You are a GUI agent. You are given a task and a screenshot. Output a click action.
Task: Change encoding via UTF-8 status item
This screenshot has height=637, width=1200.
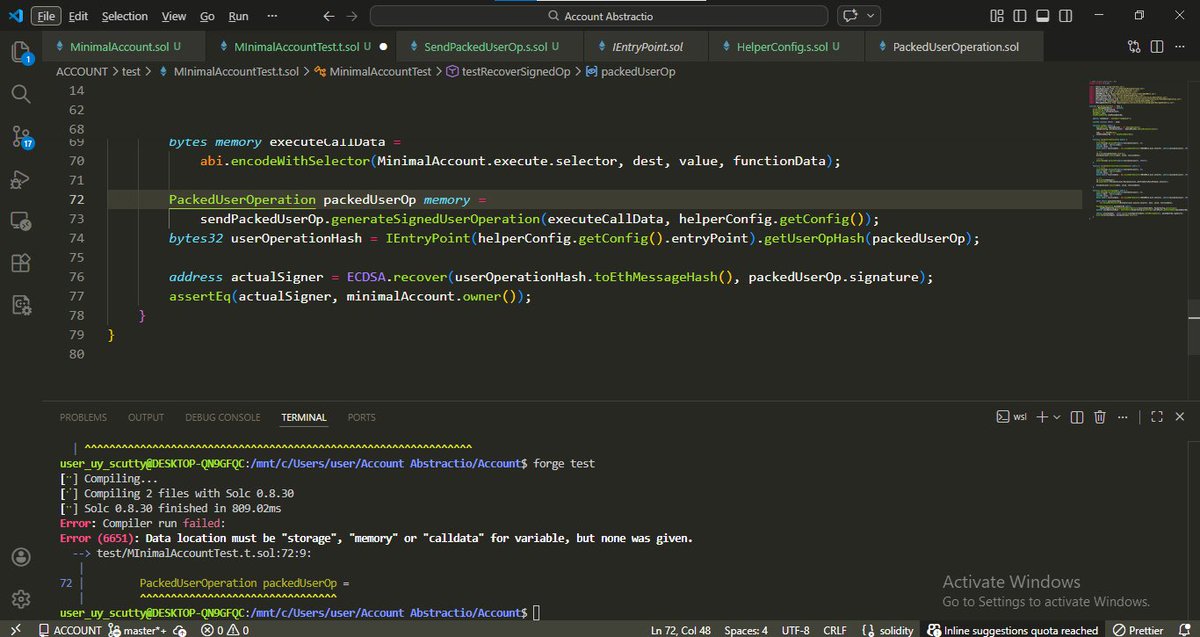(796, 630)
